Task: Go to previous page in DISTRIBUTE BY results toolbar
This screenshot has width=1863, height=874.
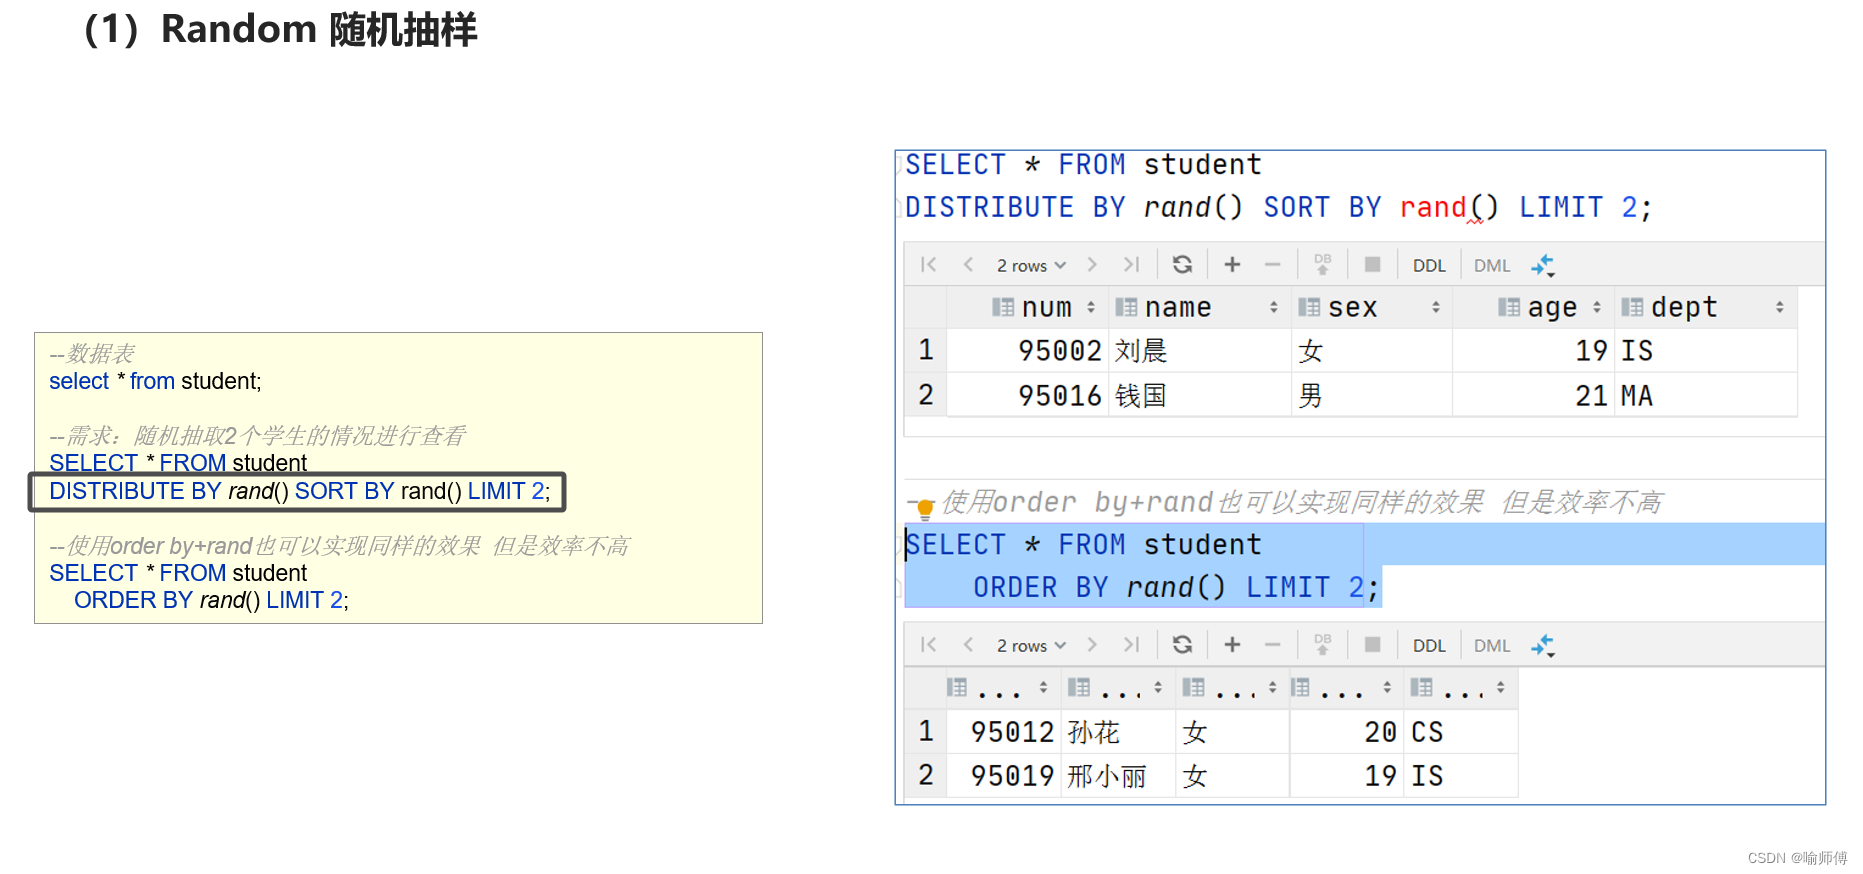Action: click(x=968, y=265)
